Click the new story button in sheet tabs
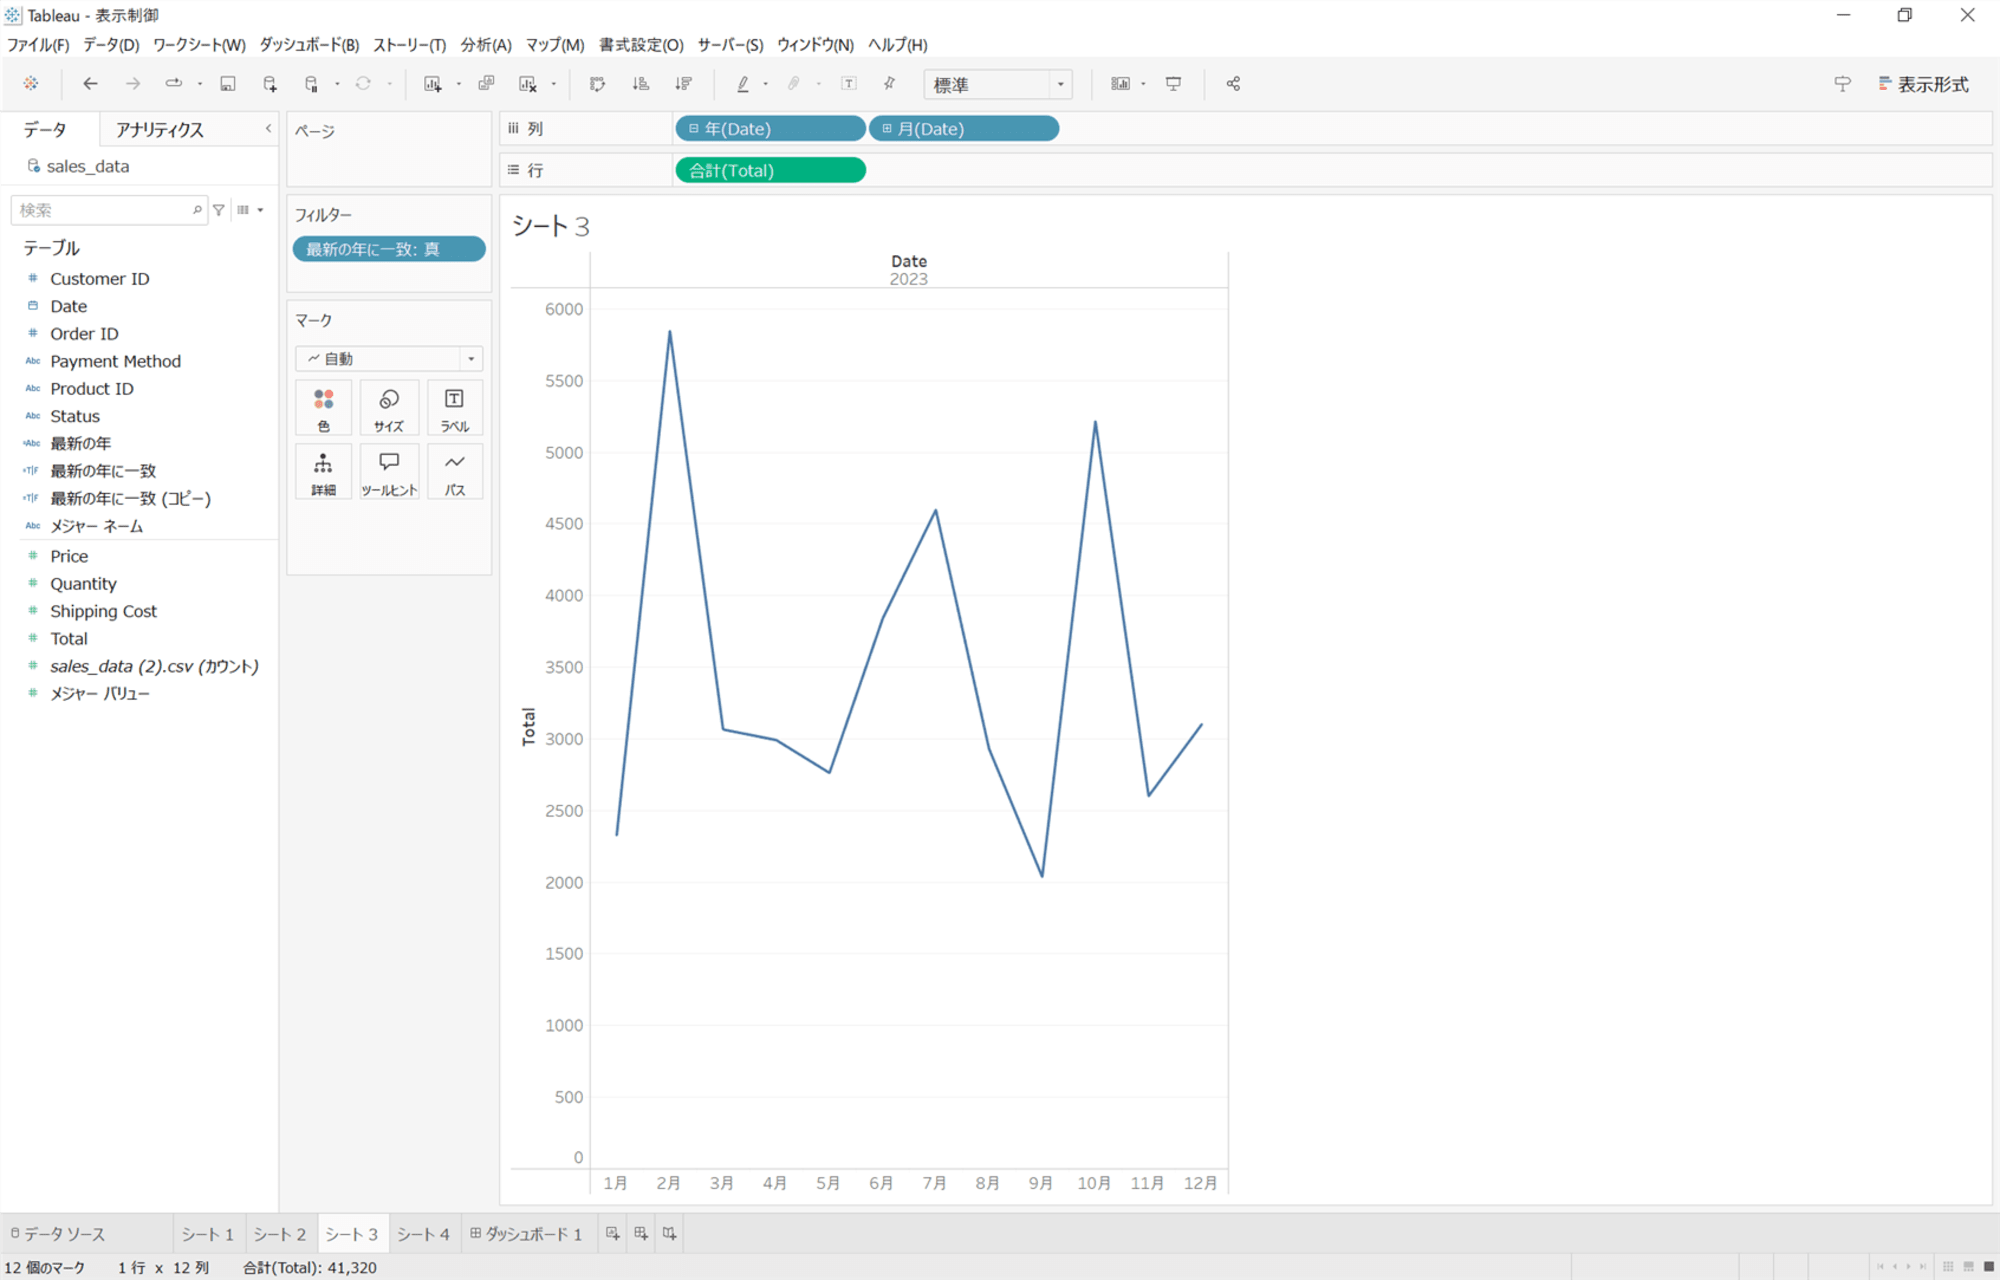 [x=669, y=1234]
